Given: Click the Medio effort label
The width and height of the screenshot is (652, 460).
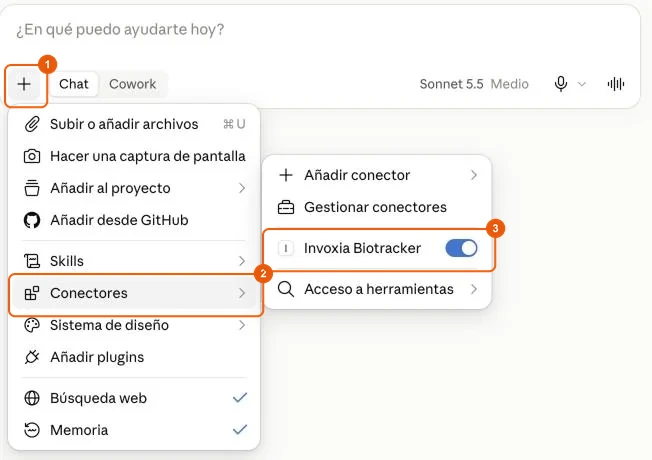Looking at the screenshot, I should [x=509, y=84].
